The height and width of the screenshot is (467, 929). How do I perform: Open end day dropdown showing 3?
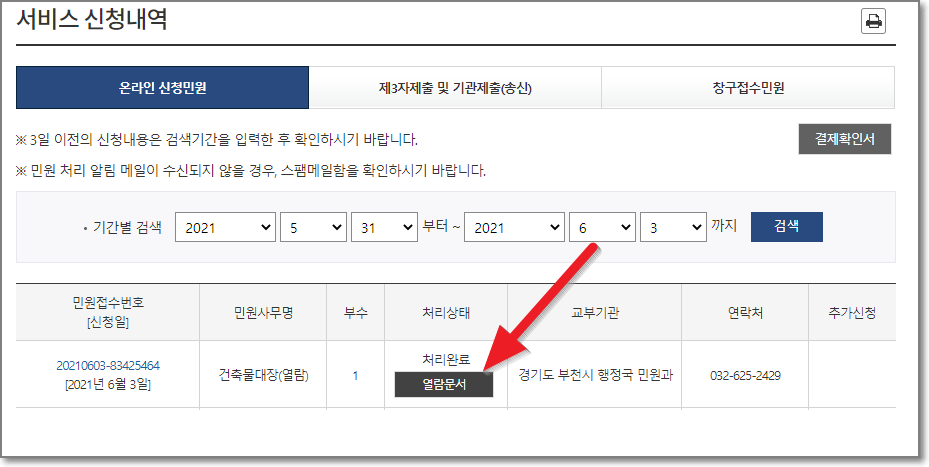coord(673,227)
